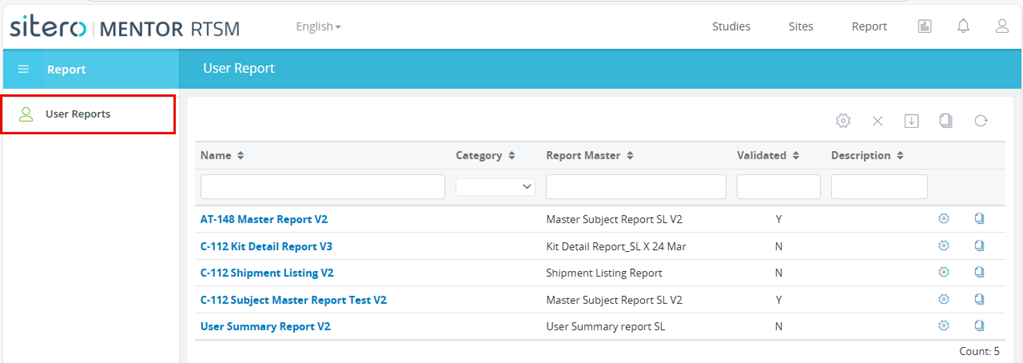The height and width of the screenshot is (363, 1023).
Task: Click the Sitero Mentor RTSM logo
Action: point(125,27)
